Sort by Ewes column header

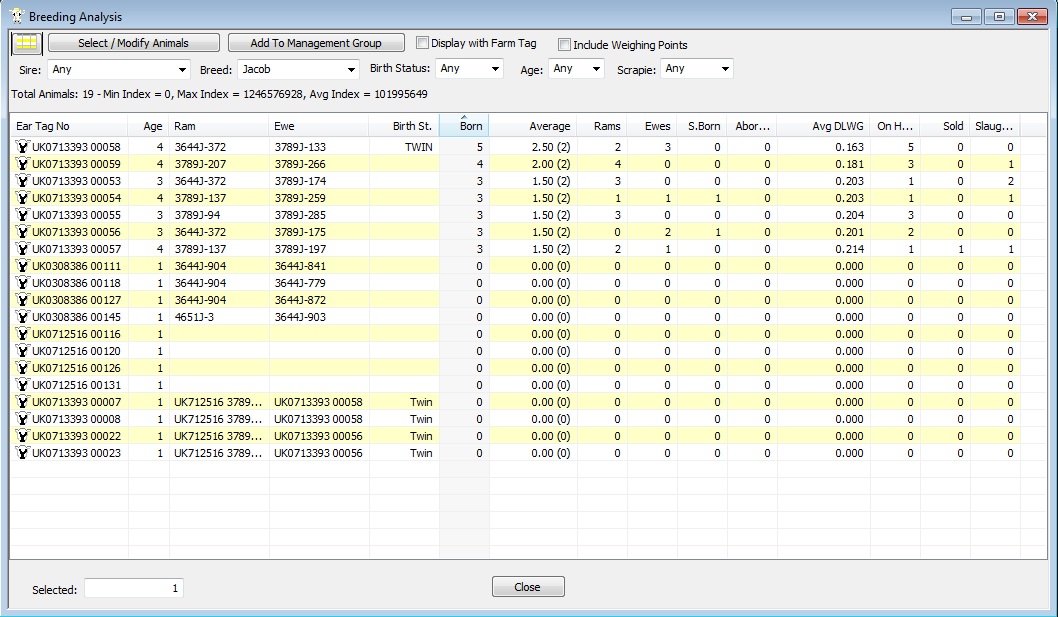click(x=652, y=126)
